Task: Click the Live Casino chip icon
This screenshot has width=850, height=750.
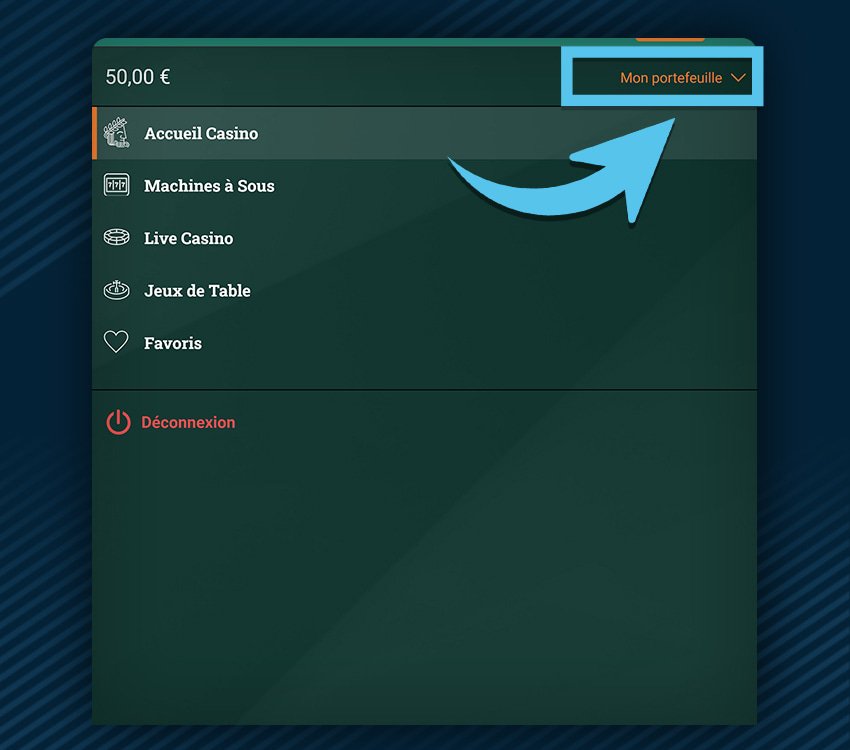Action: (117, 238)
